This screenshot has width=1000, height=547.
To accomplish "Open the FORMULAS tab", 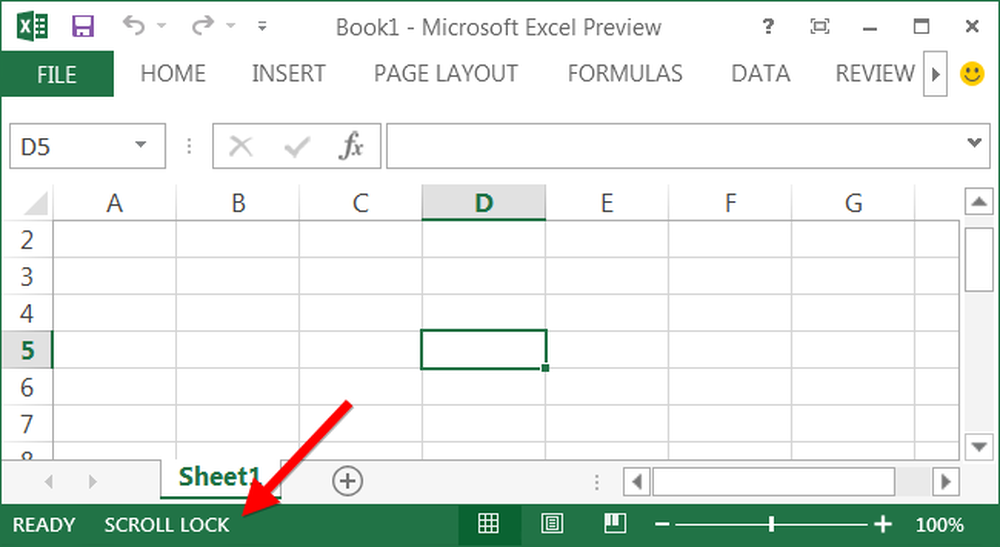I will (x=625, y=73).
